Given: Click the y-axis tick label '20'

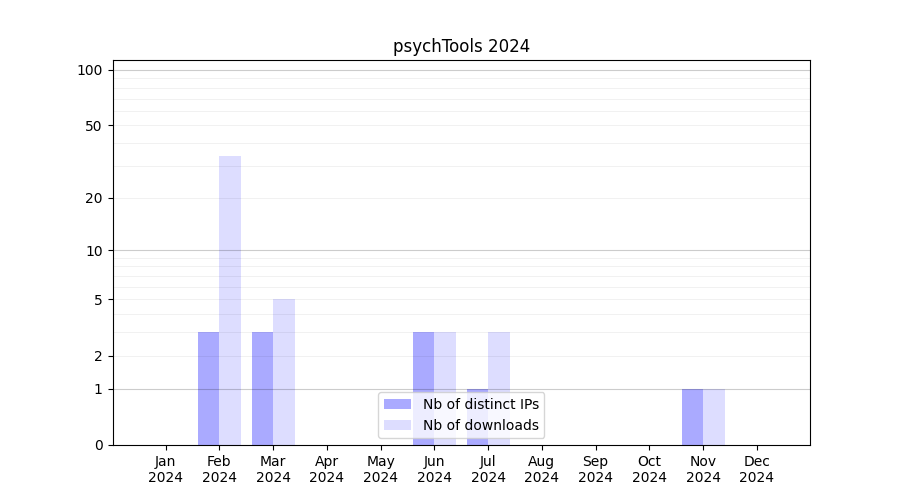Looking at the screenshot, I should coord(94,198).
